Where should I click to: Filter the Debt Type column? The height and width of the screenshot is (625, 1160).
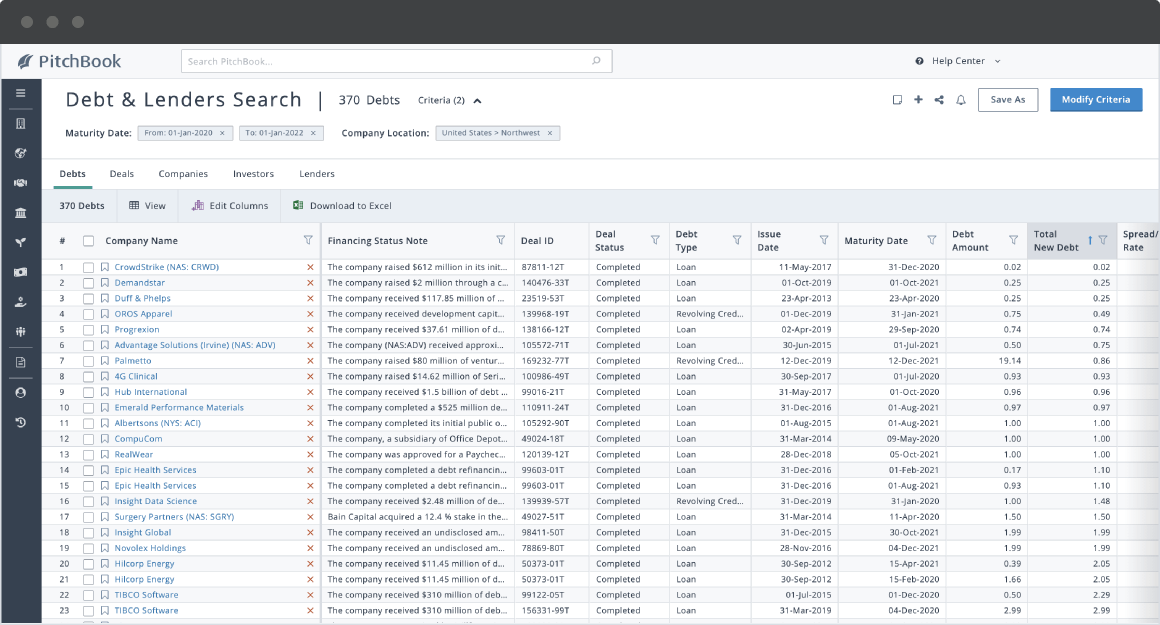click(x=737, y=240)
